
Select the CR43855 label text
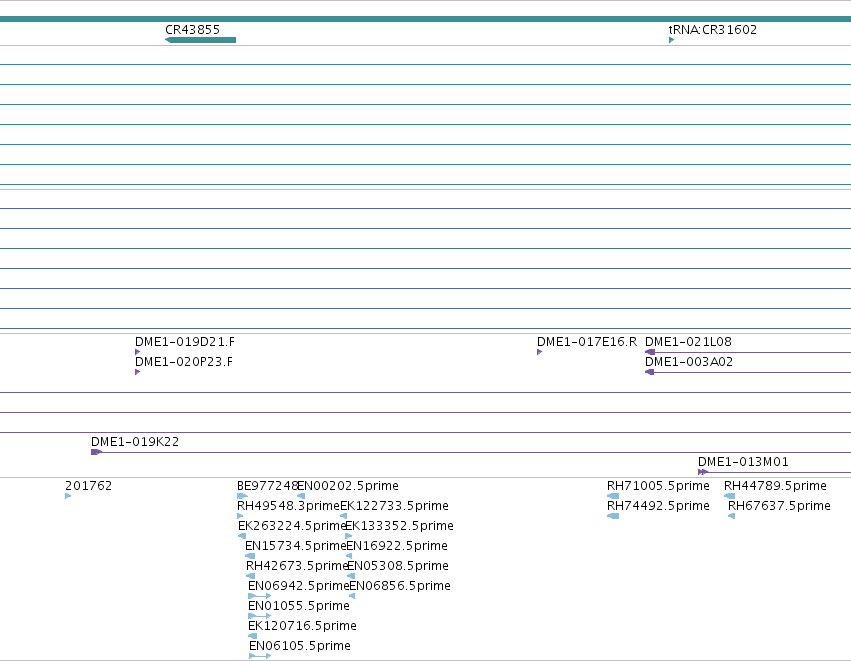point(193,29)
